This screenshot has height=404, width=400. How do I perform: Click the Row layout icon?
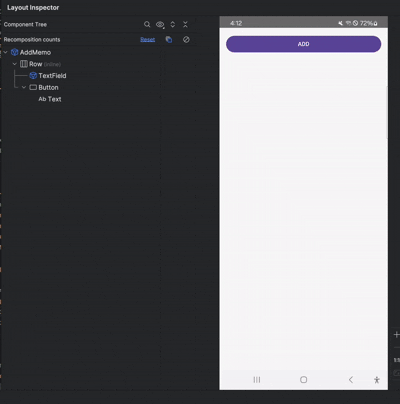pos(24,64)
